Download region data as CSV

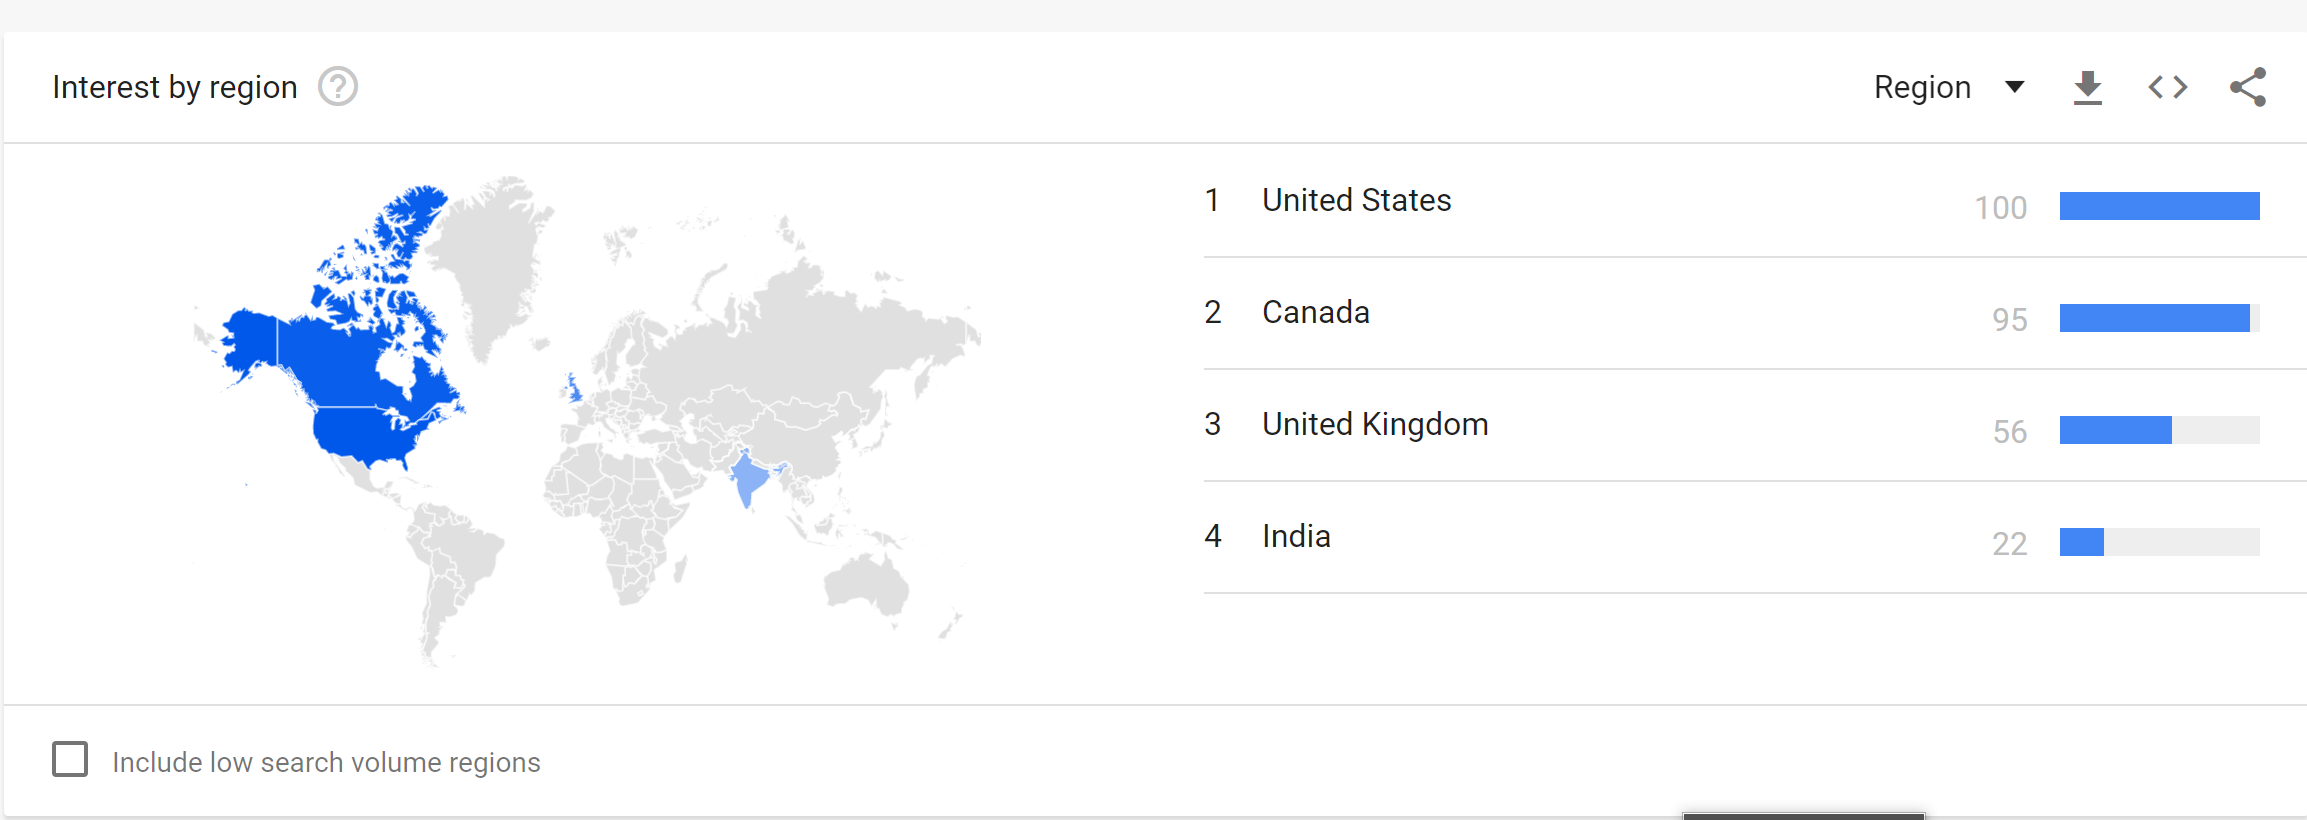[2087, 88]
